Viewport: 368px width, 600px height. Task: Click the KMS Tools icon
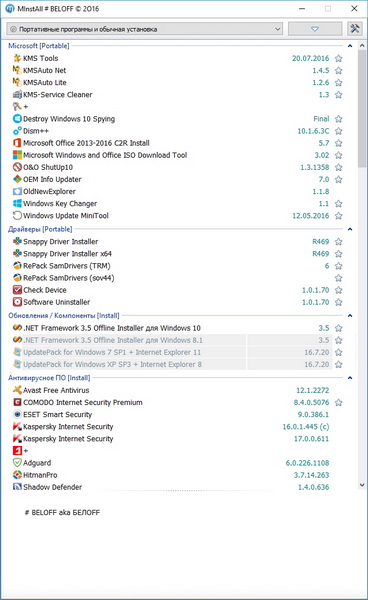[17, 58]
